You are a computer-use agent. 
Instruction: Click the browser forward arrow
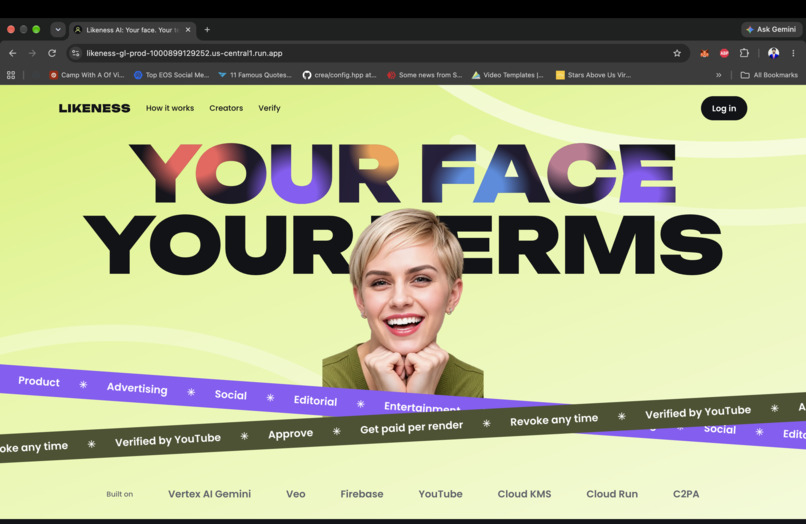tap(32, 53)
